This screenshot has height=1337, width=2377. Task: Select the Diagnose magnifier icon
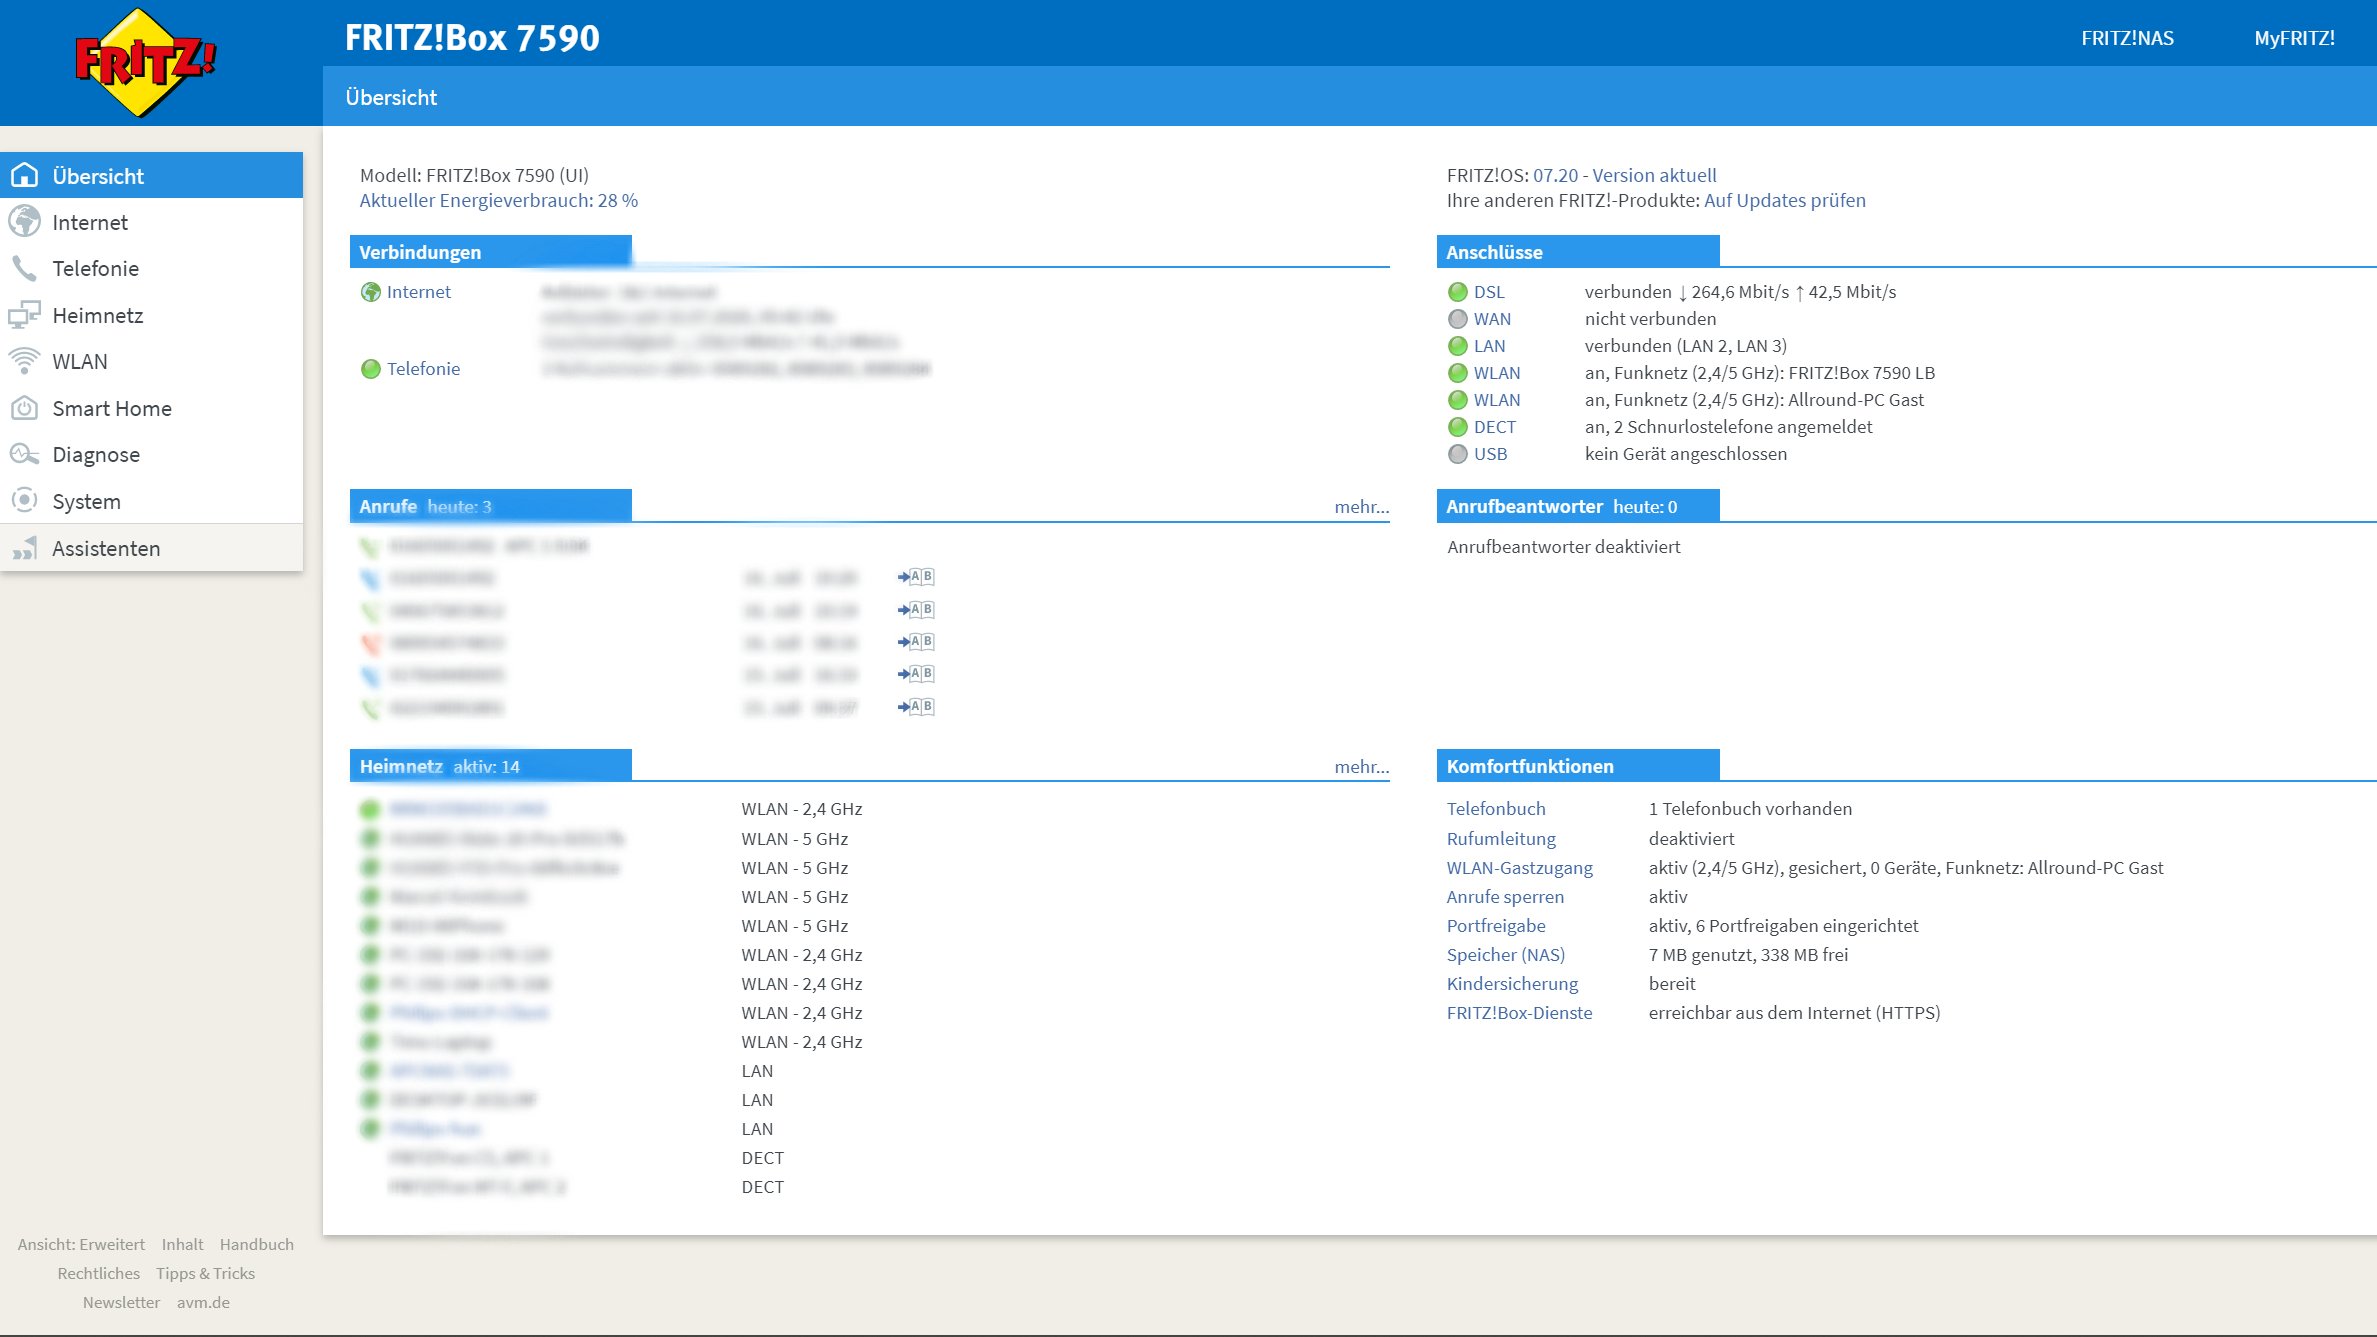[24, 454]
